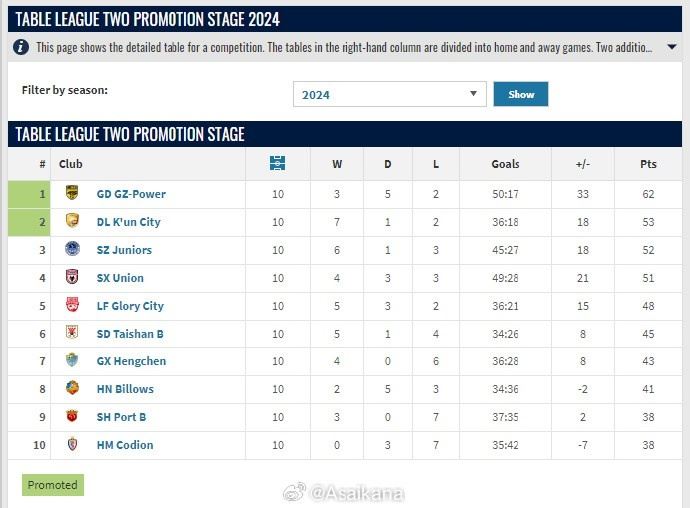The image size is (690, 508).
Task: Click the DL K'un City club crest
Action: pyautogui.click(x=71, y=222)
